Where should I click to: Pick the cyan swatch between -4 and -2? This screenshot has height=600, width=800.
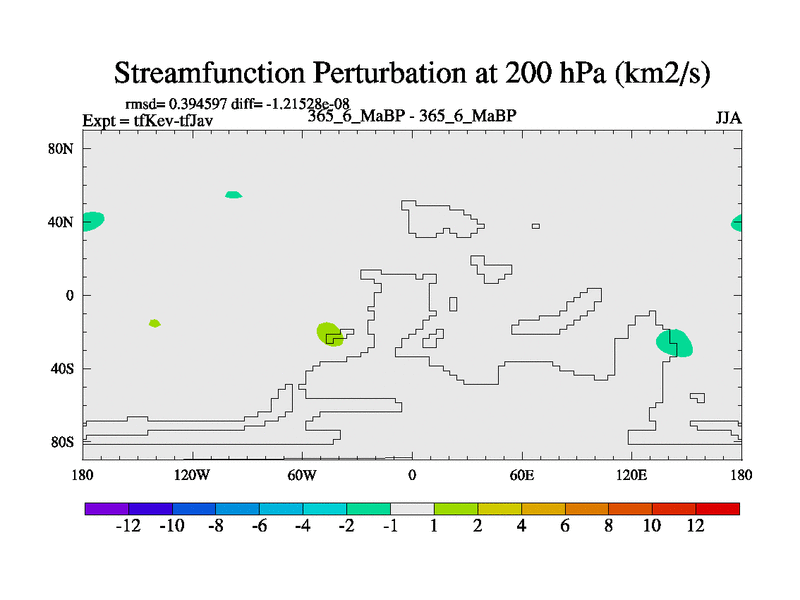pos(325,509)
